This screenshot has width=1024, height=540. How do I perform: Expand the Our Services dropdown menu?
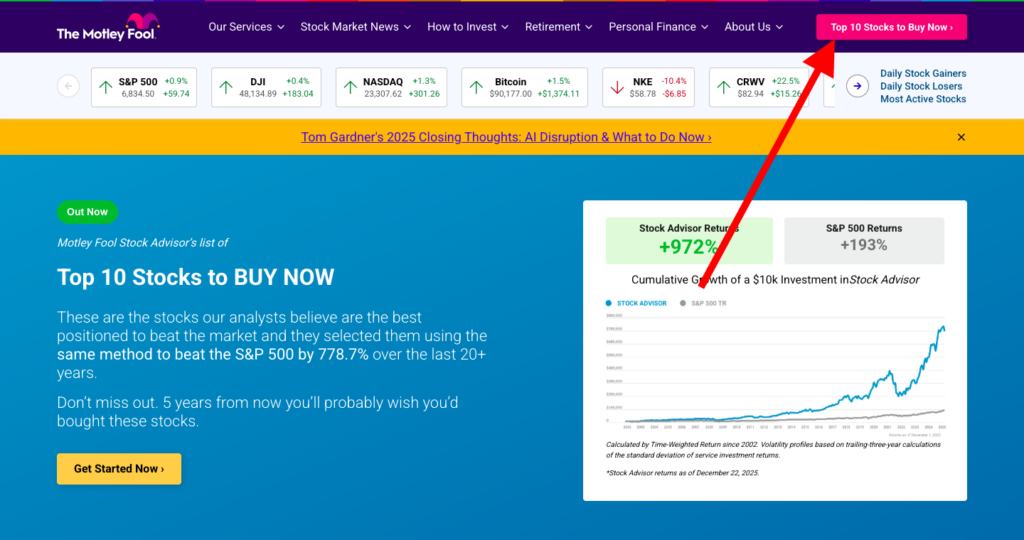(246, 27)
